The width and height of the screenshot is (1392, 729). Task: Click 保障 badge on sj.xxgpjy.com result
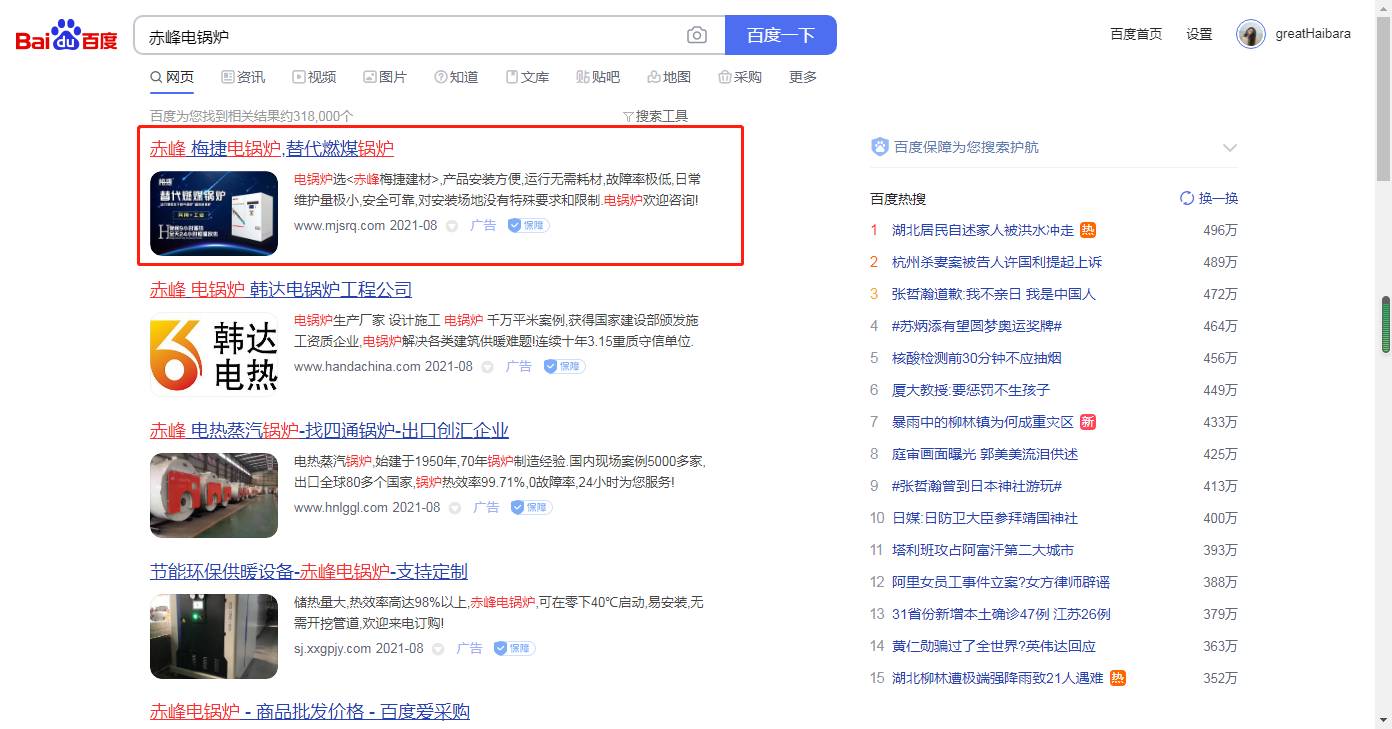514,649
